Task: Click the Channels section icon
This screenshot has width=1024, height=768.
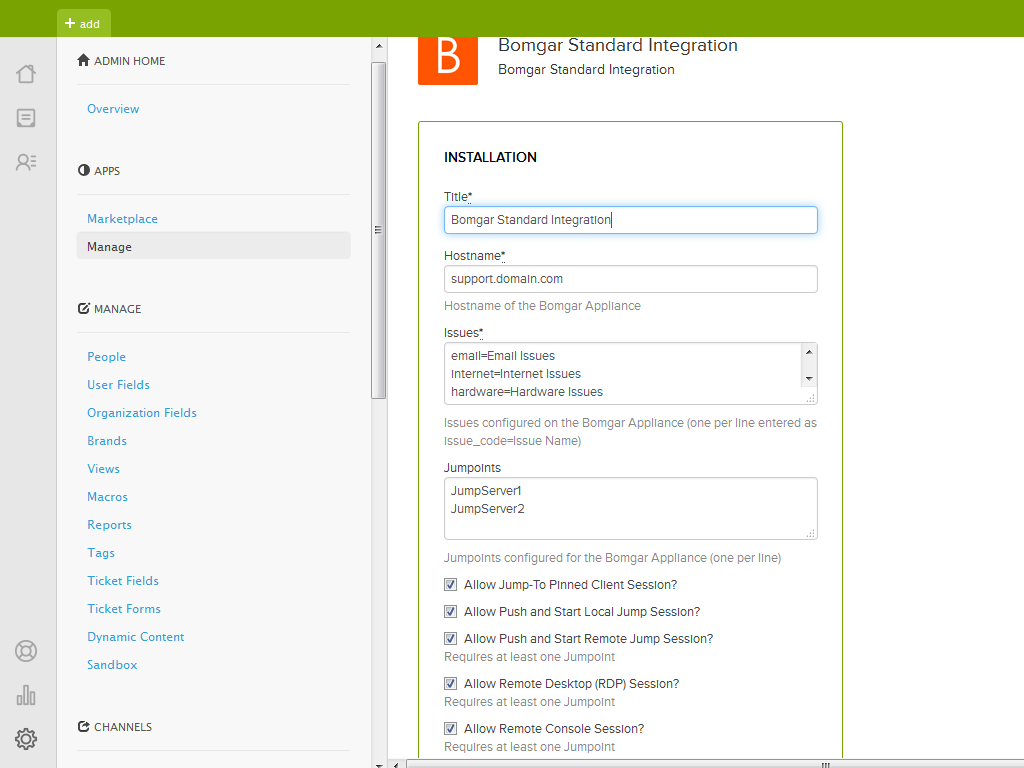Action: click(84, 726)
